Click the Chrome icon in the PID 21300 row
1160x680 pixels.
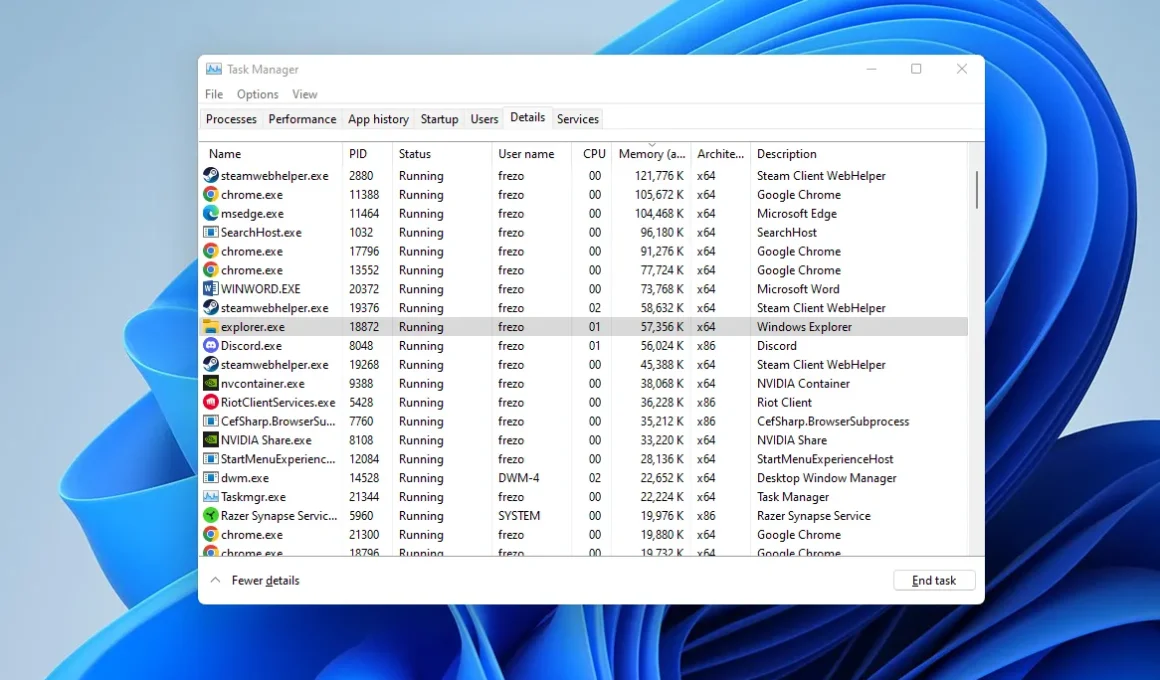[211, 534]
